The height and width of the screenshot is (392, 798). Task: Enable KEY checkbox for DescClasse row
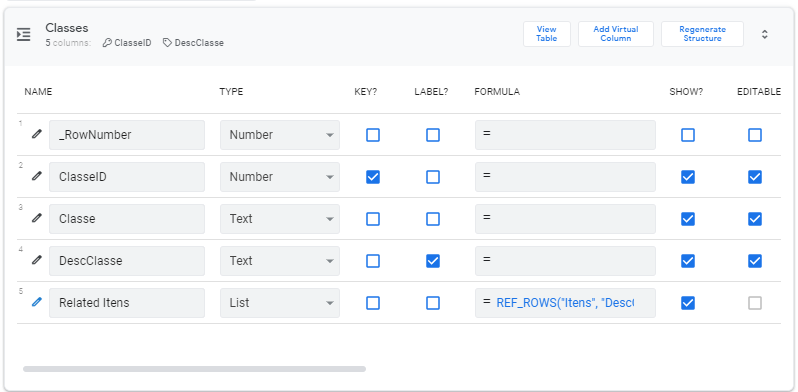(x=373, y=261)
